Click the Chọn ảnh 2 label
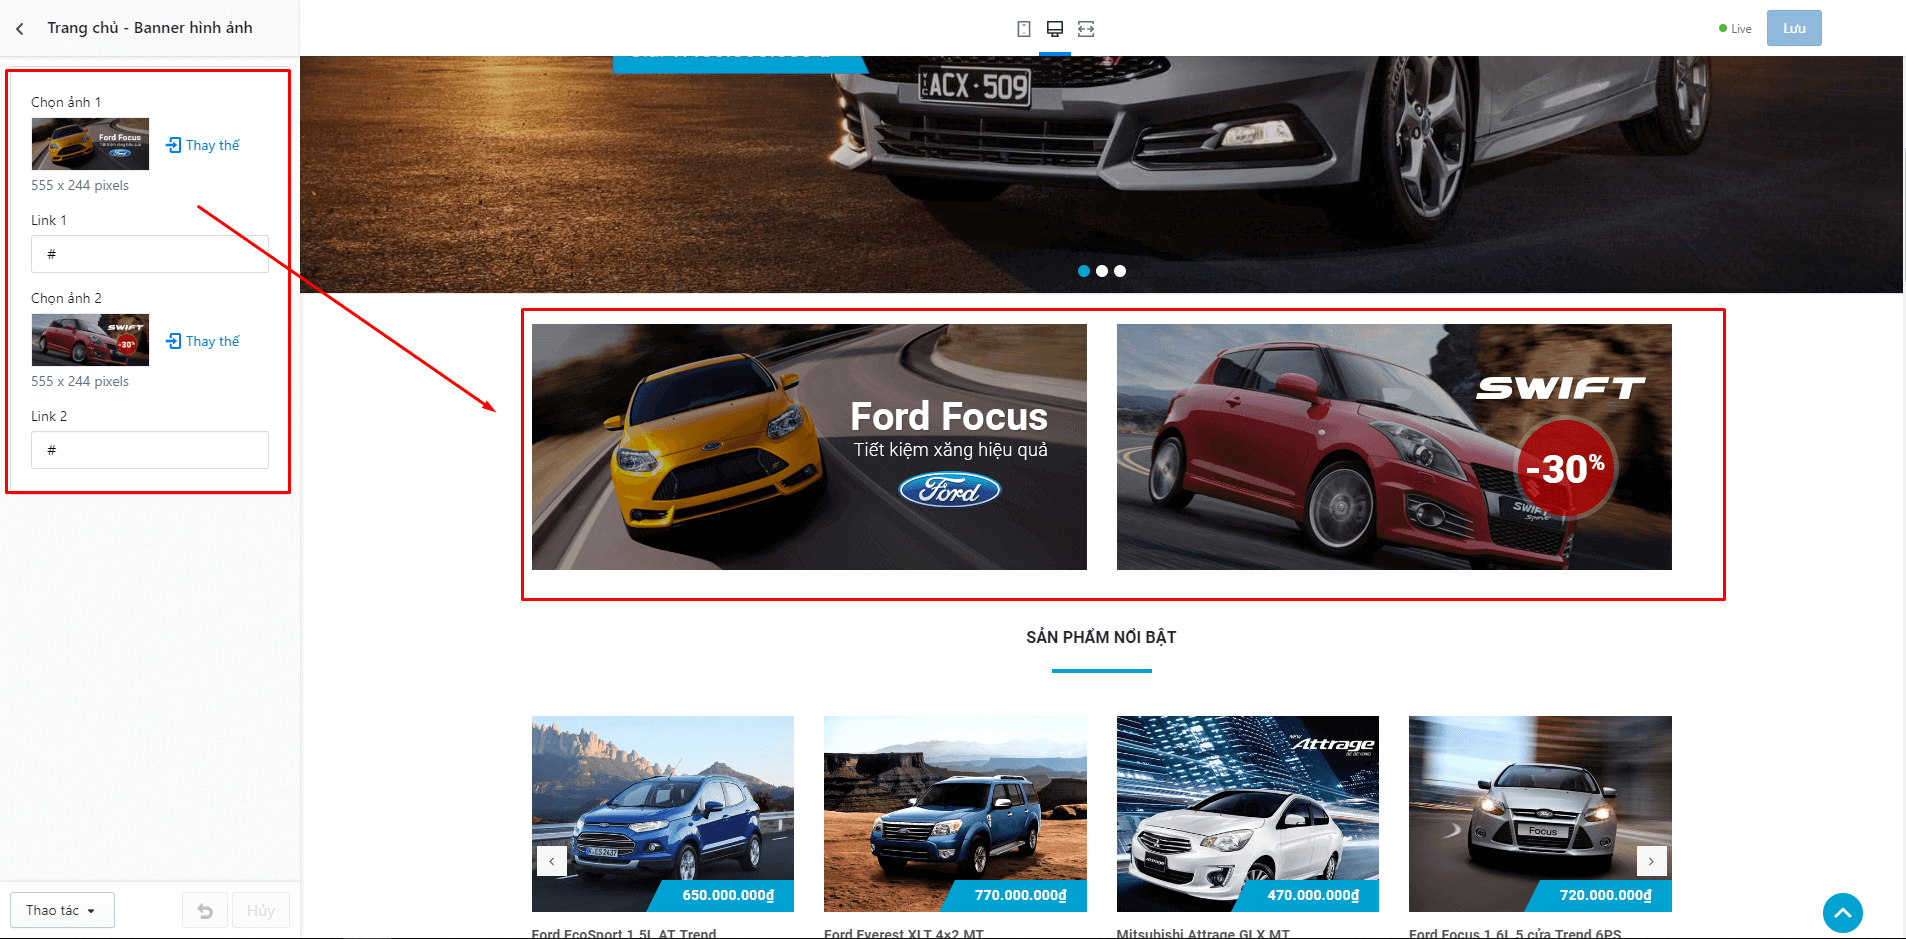1906x939 pixels. (x=66, y=298)
